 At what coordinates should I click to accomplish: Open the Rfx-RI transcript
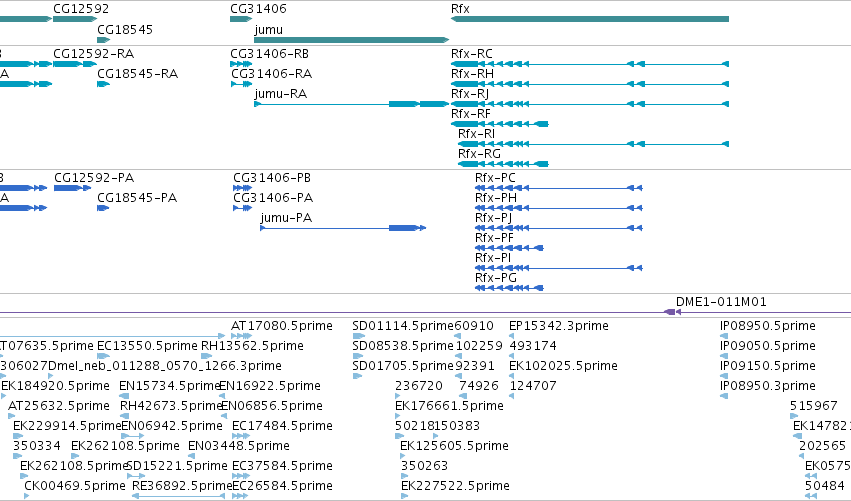[593, 144]
